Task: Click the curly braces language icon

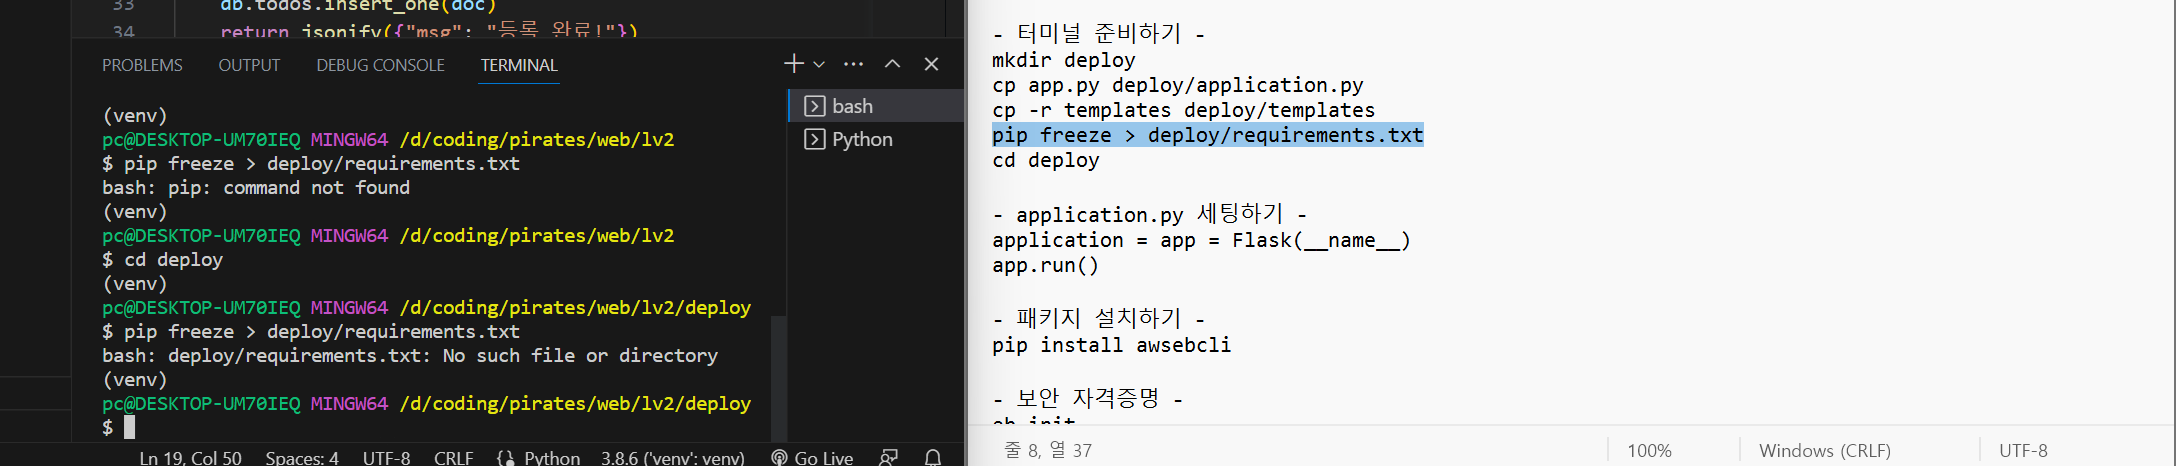Action: pos(505,457)
